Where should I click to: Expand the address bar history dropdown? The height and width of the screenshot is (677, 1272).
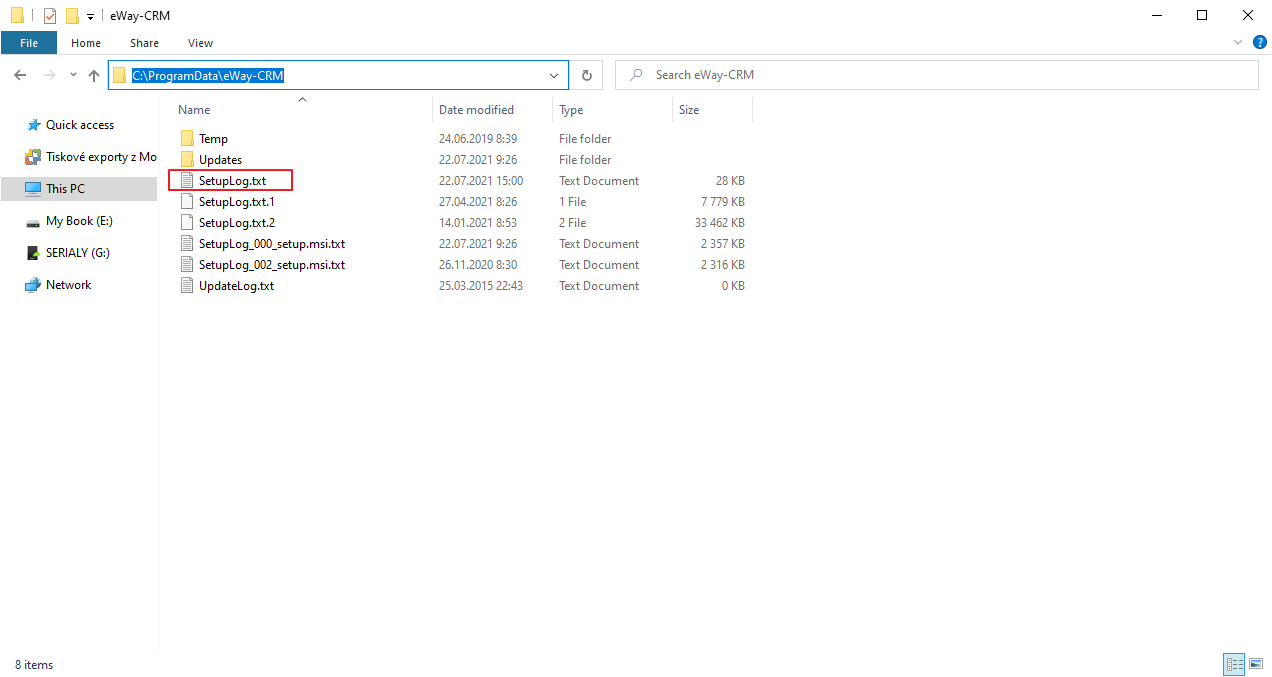555,75
